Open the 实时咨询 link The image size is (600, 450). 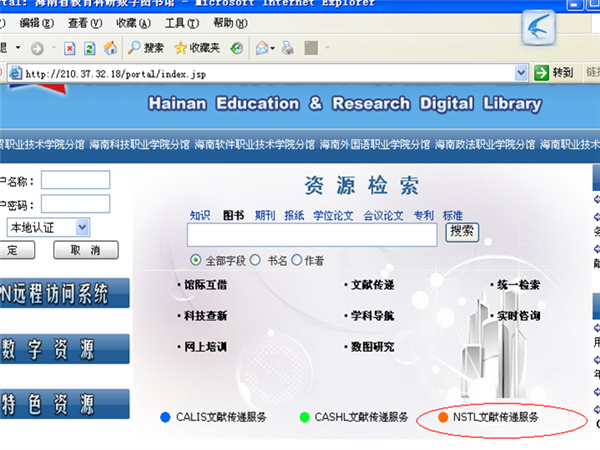pos(518,316)
